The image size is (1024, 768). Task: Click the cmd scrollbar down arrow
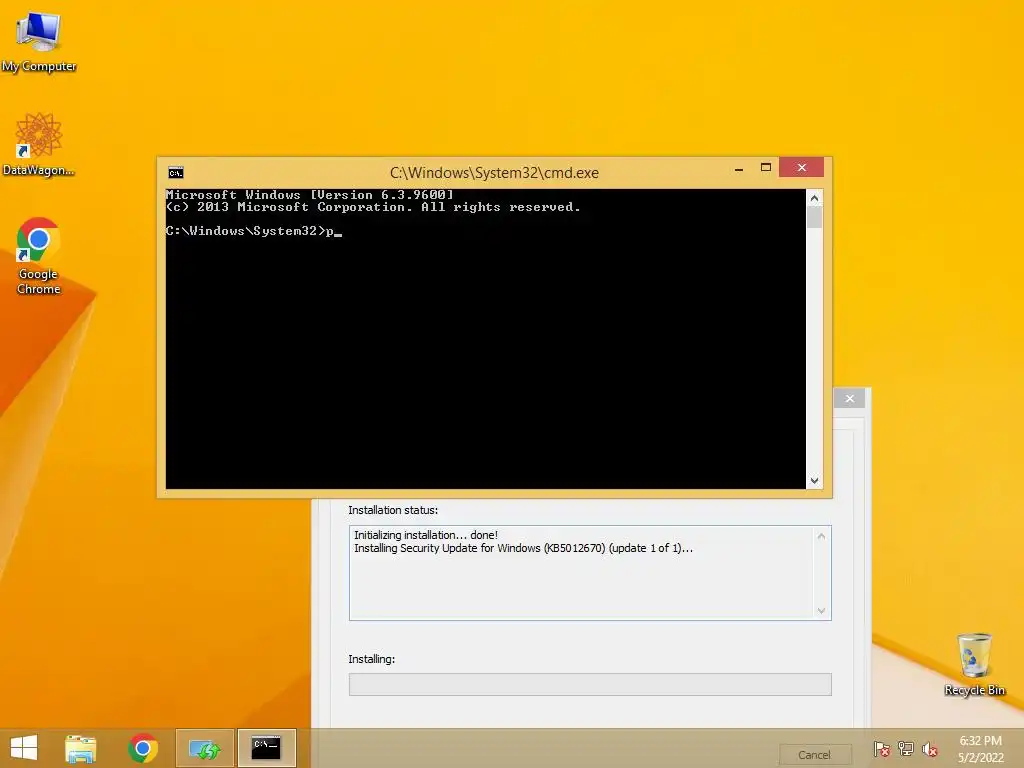click(814, 481)
